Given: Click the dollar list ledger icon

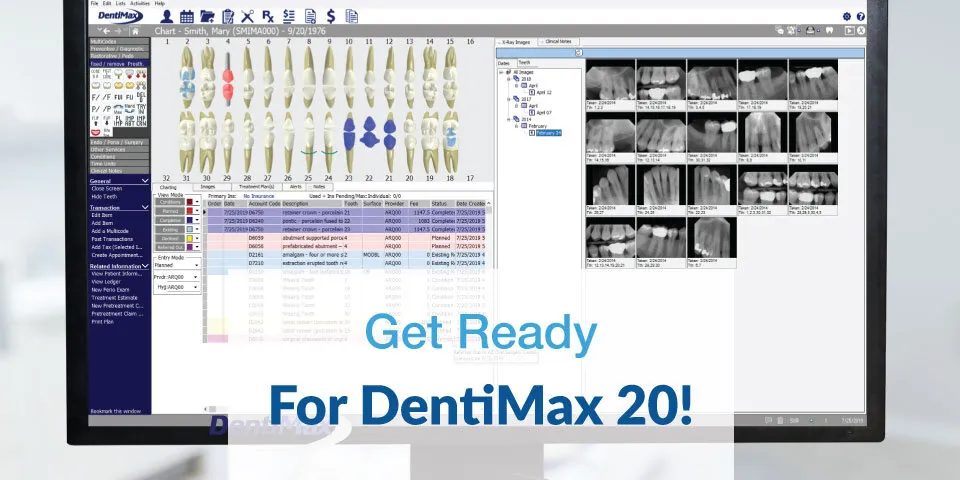Looking at the screenshot, I should (289, 17).
